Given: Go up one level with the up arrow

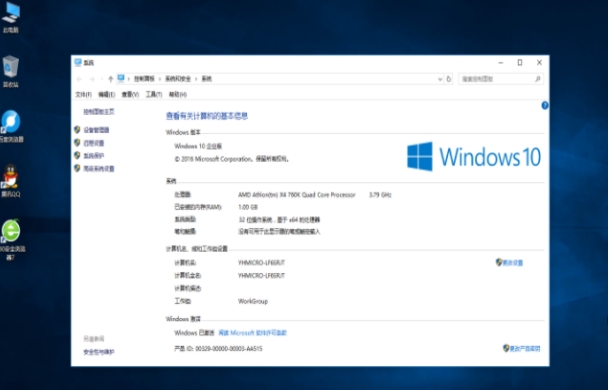Looking at the screenshot, I should tap(111, 79).
